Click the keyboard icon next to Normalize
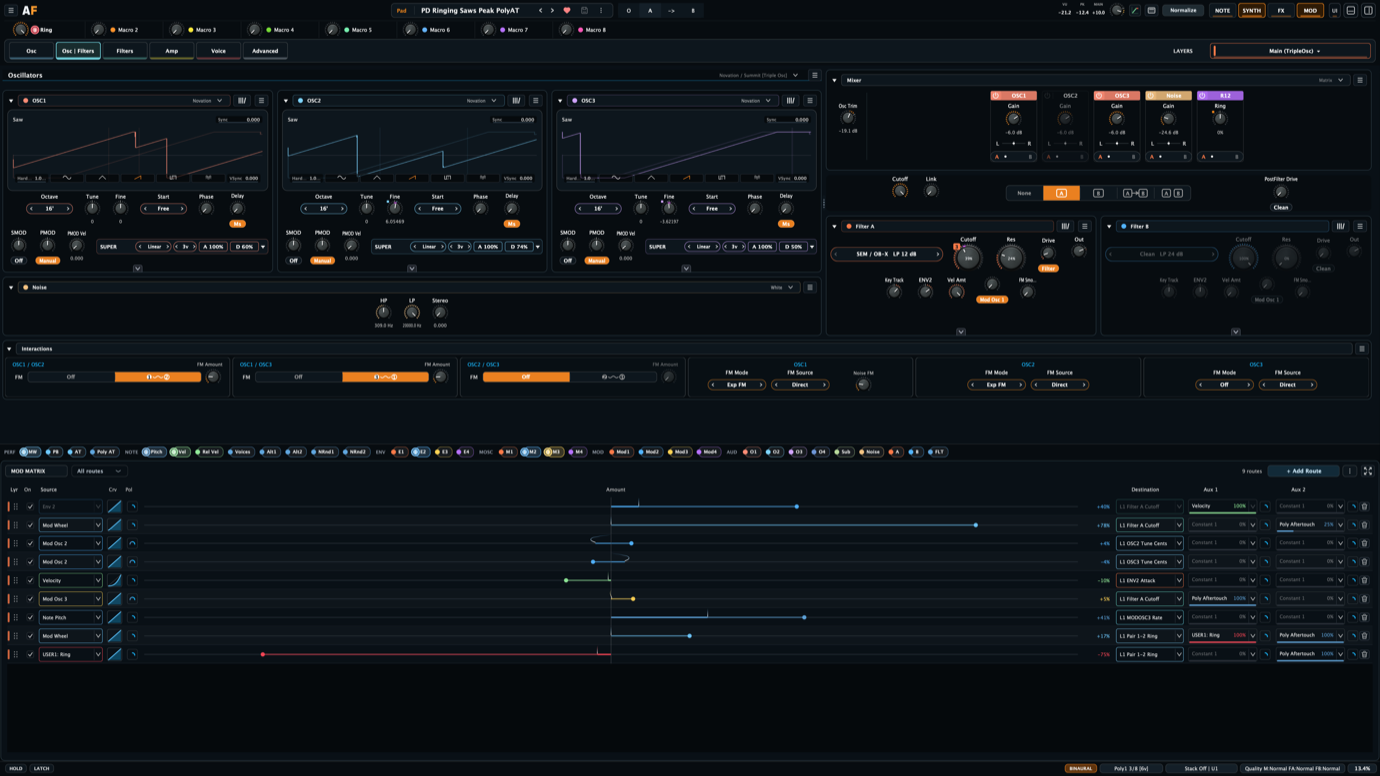The image size is (1380, 776). point(1151,10)
